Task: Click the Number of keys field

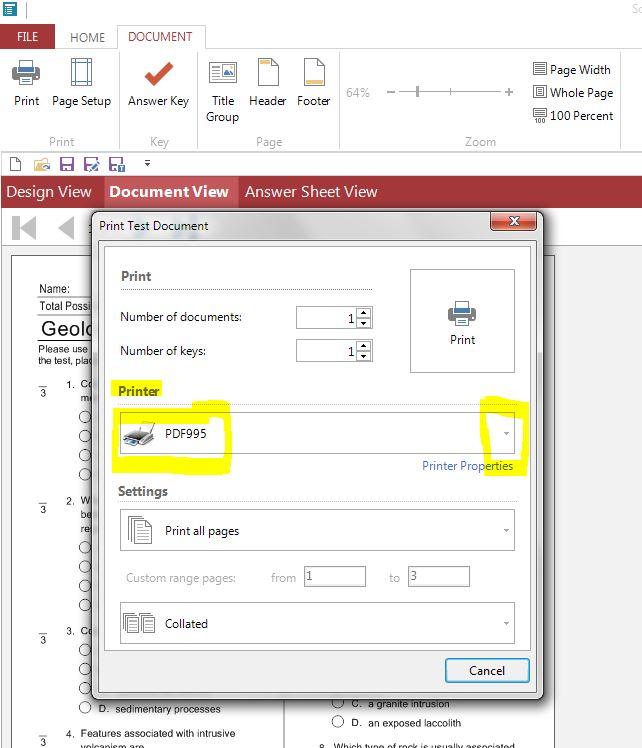Action: coord(327,351)
